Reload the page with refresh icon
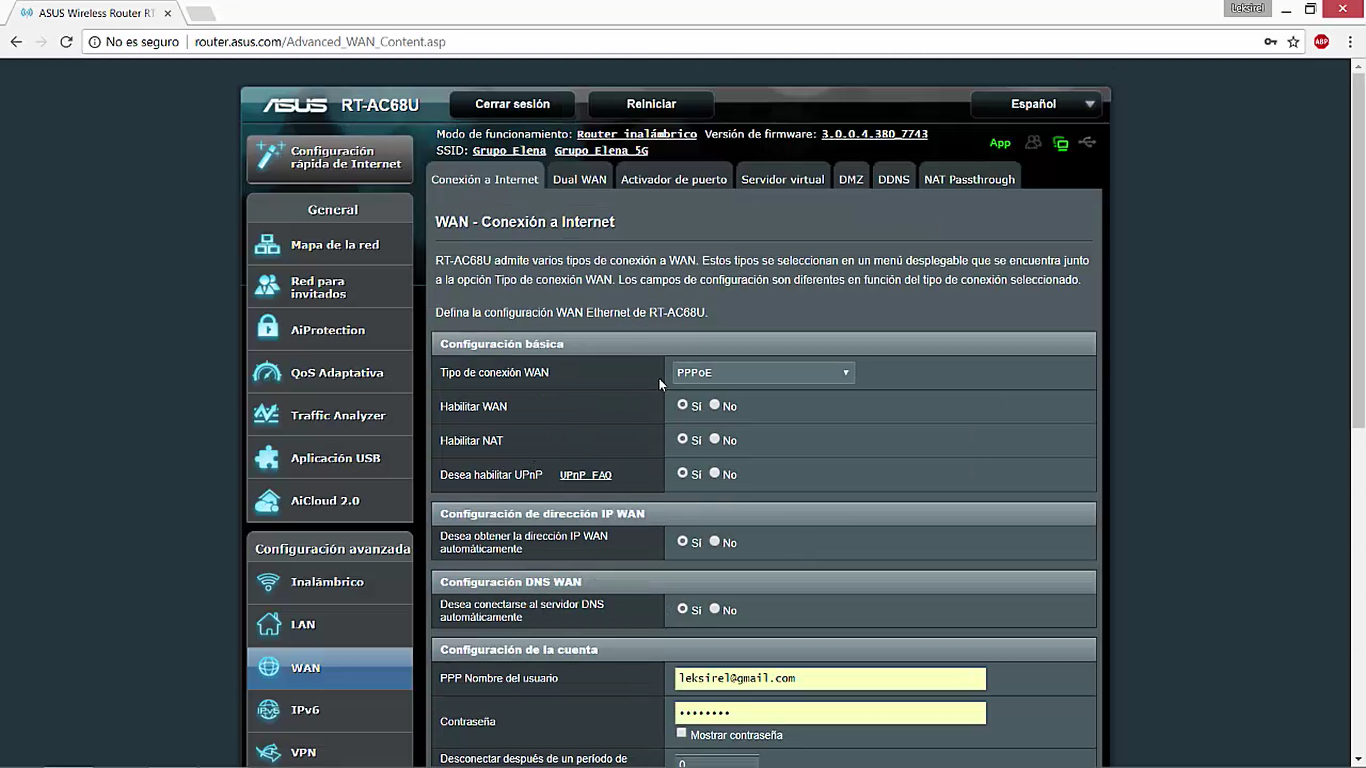The image size is (1366, 768). 66,42
